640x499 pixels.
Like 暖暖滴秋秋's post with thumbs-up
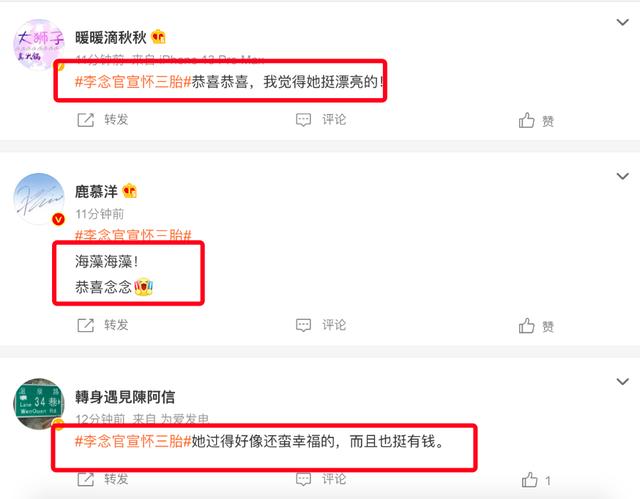527,120
